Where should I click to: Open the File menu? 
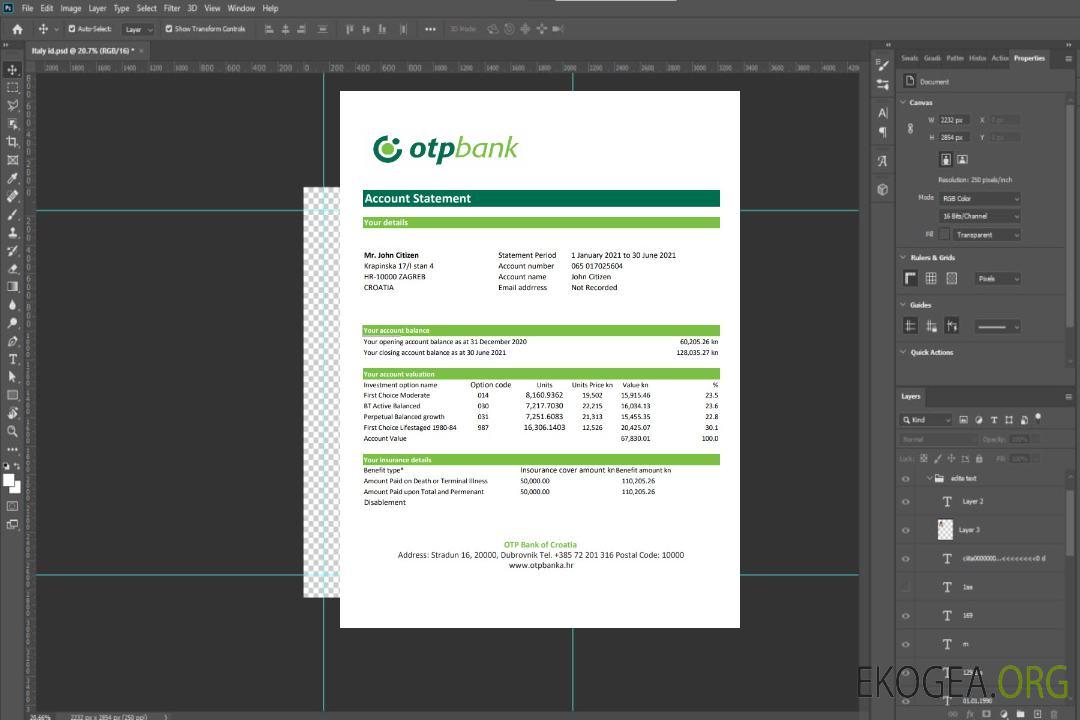coord(28,8)
